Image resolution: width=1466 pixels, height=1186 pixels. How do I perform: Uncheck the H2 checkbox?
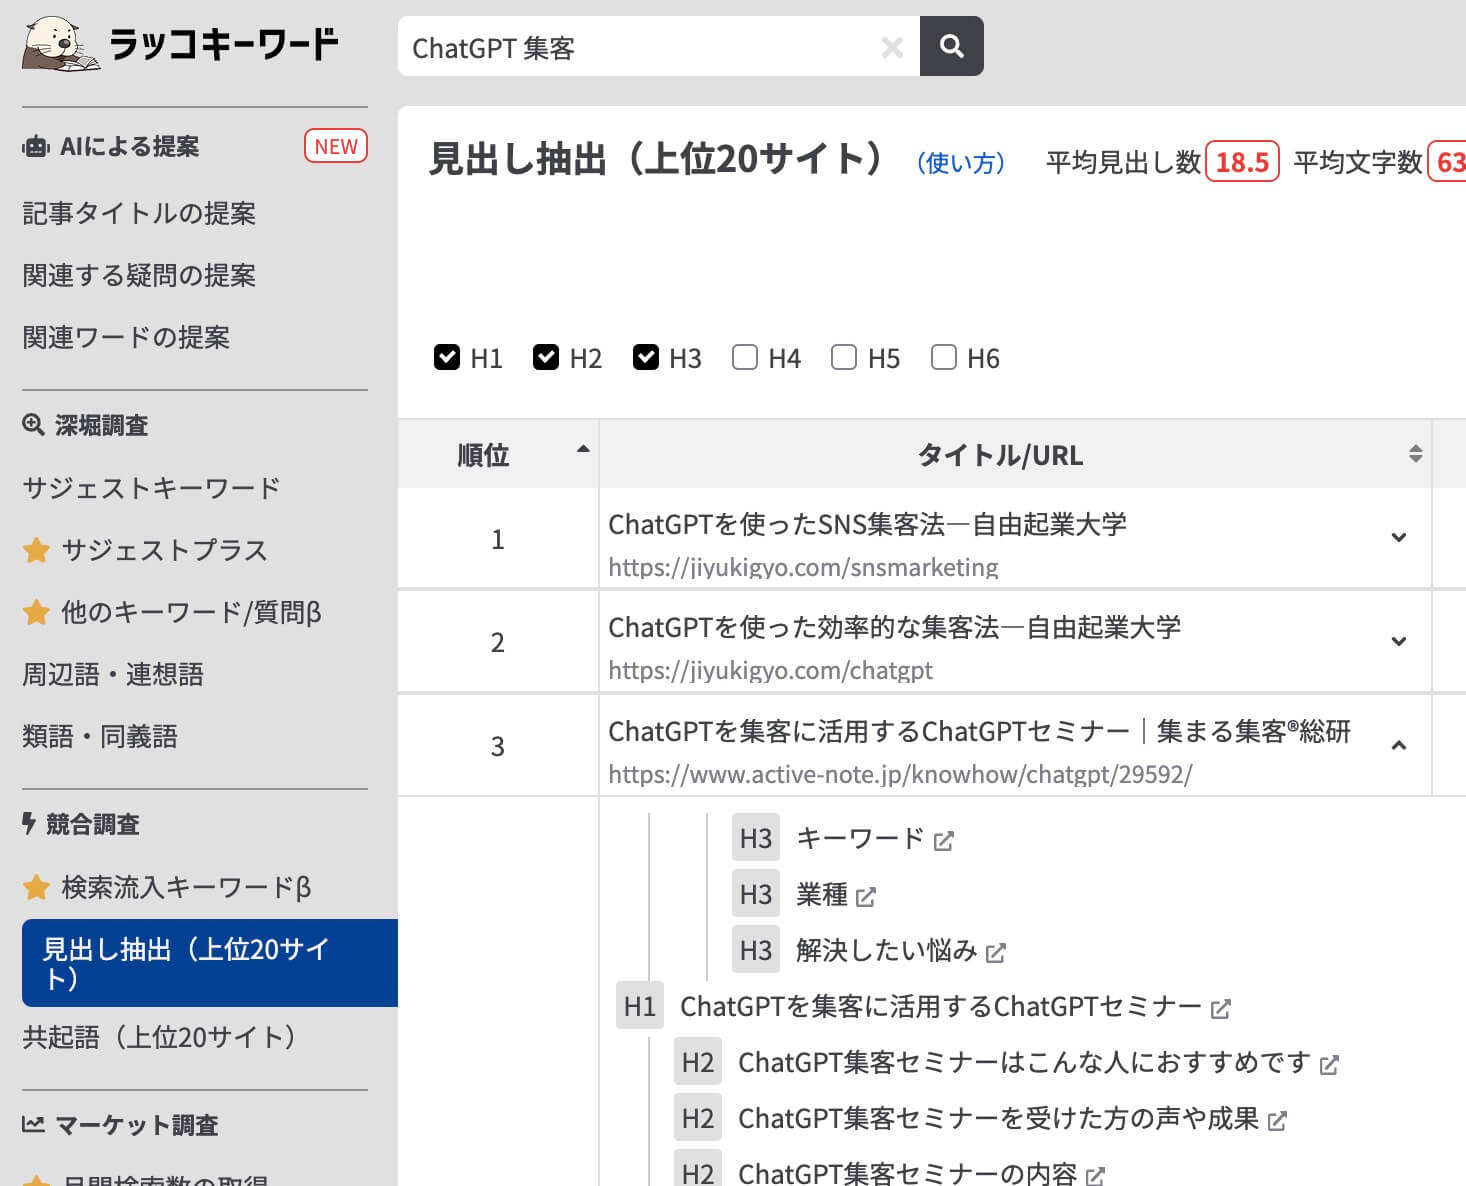546,357
